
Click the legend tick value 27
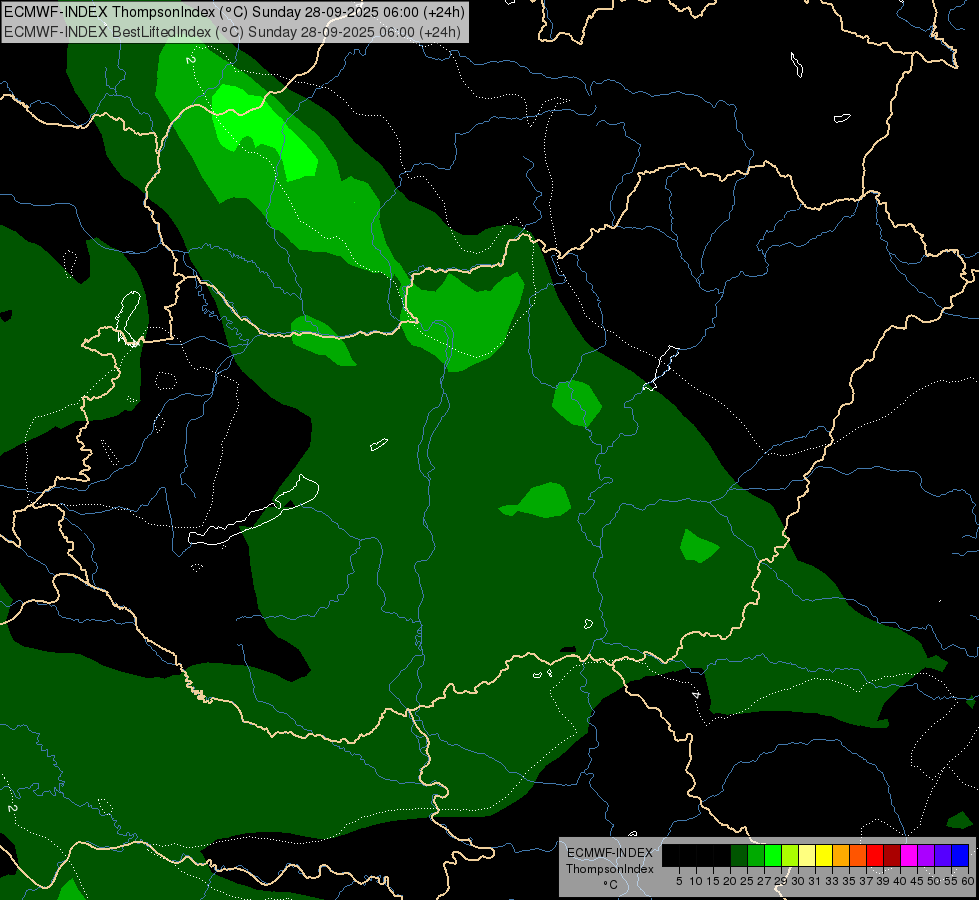click(765, 881)
